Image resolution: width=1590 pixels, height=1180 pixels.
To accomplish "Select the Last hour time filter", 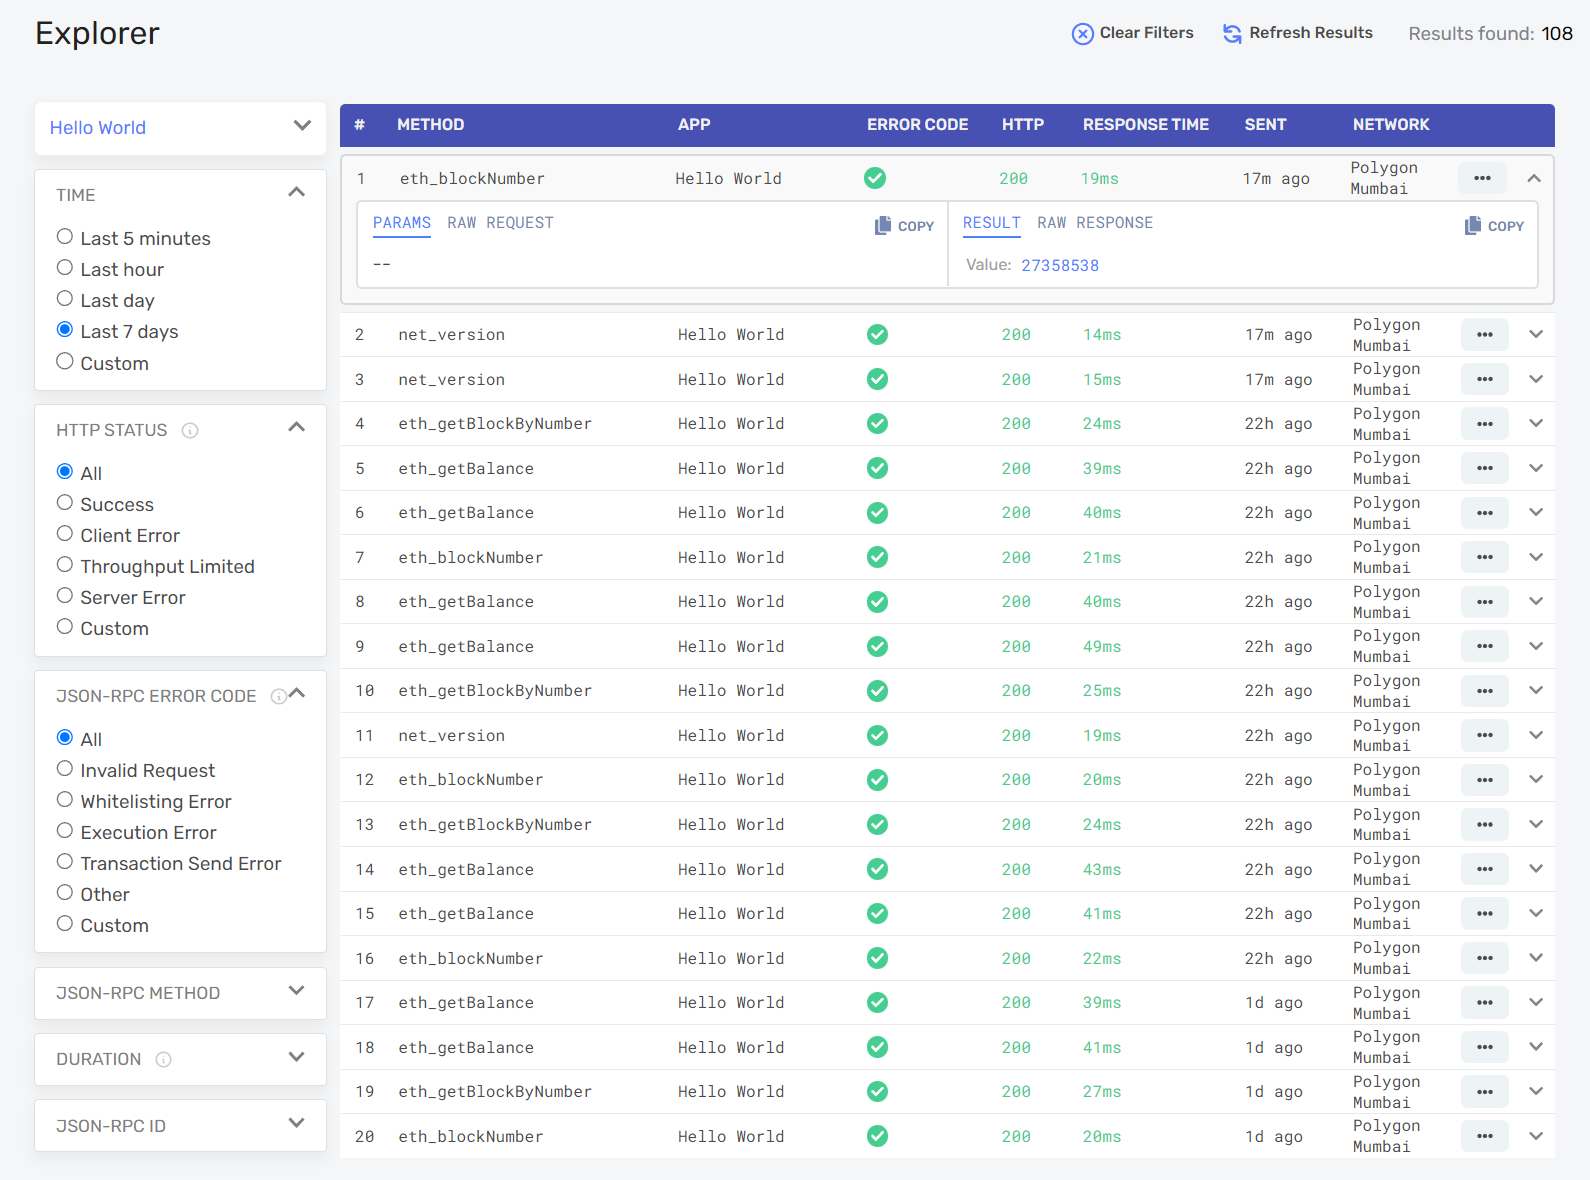I will point(65,268).
